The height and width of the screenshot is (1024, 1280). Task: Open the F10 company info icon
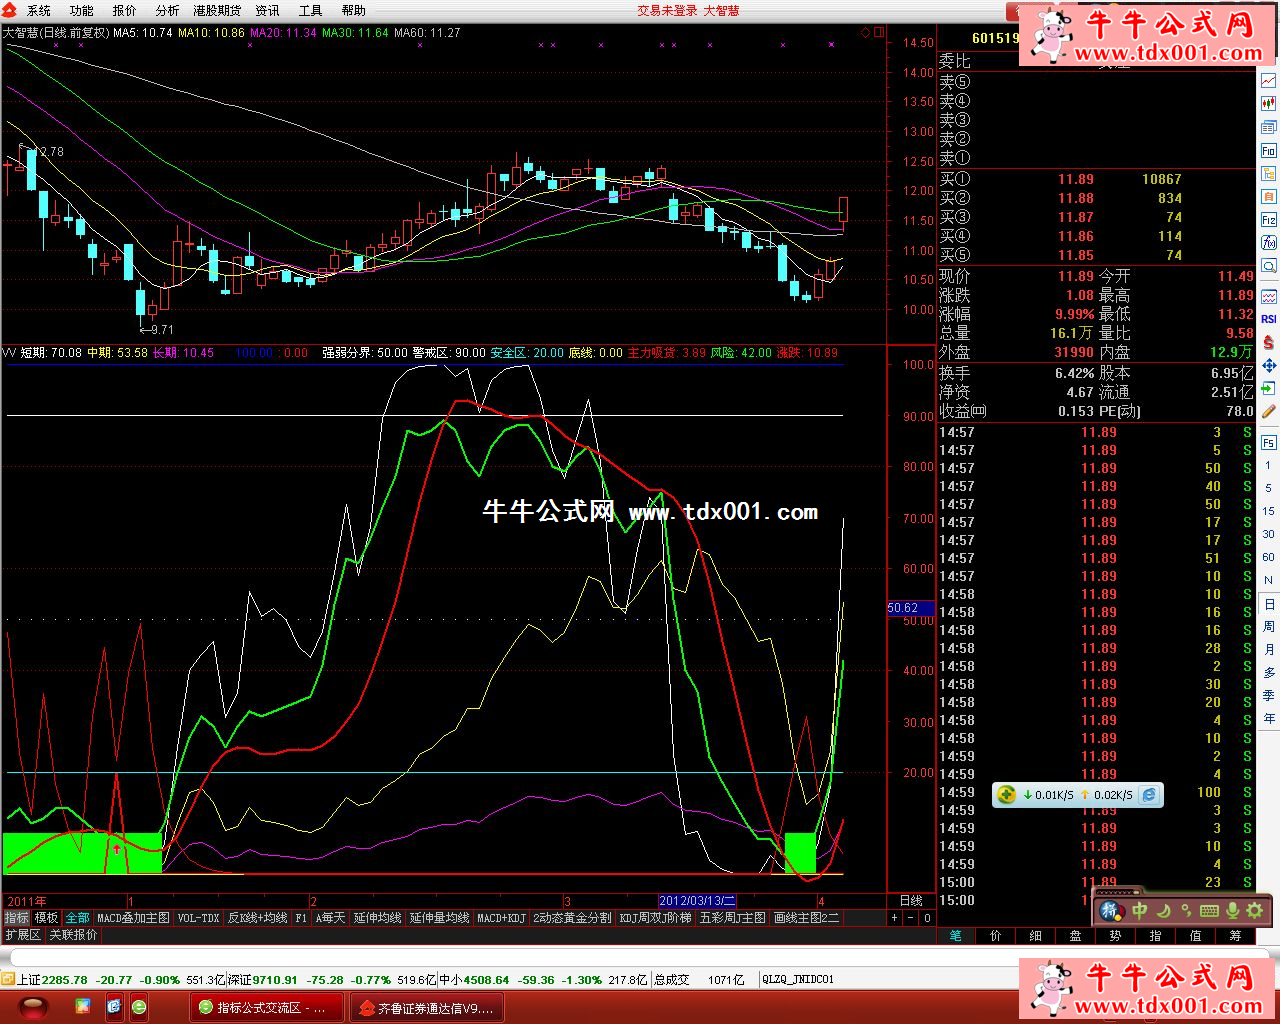coord(1268,151)
